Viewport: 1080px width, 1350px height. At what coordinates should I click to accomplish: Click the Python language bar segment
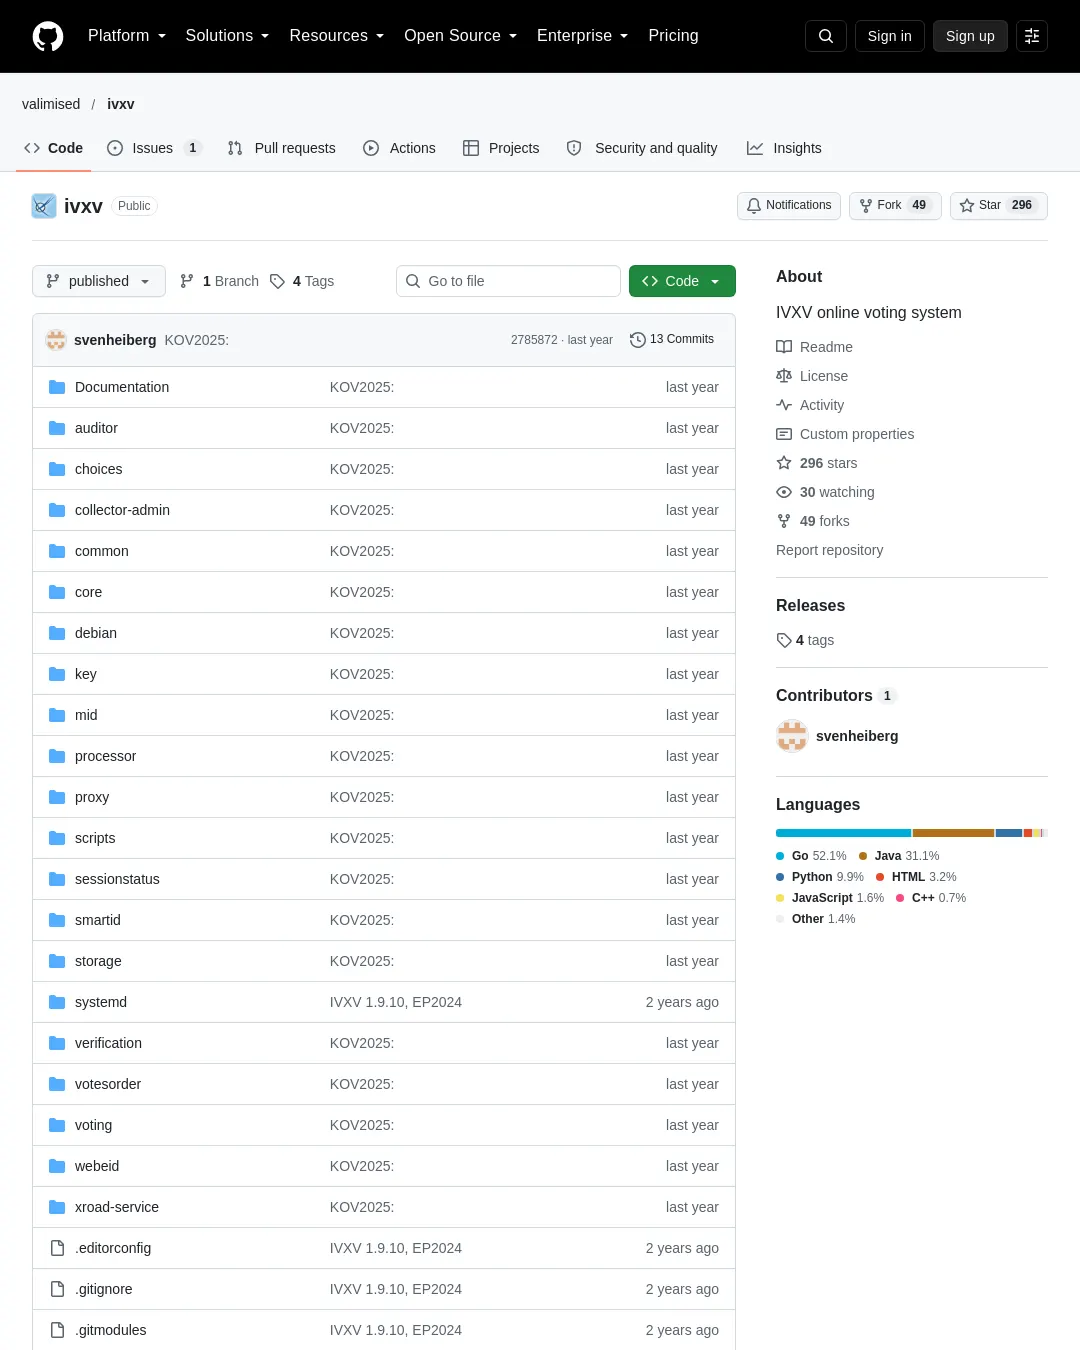[1009, 833]
